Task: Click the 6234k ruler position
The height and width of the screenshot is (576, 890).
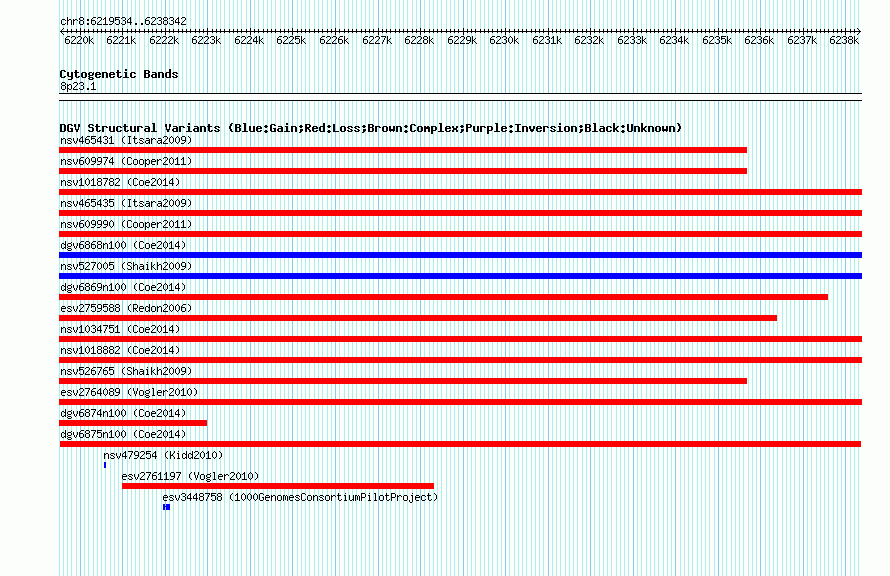Action: coord(674,40)
